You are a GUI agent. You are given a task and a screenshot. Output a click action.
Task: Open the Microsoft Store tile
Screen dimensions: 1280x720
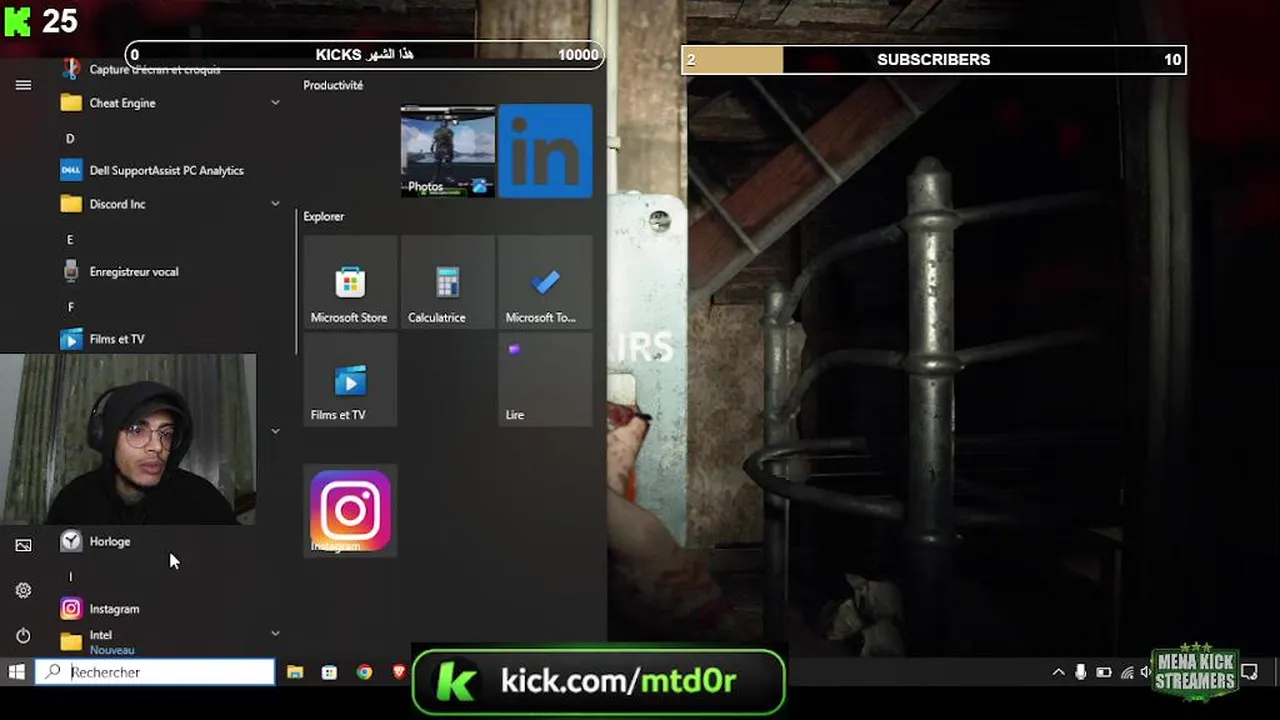(350, 282)
